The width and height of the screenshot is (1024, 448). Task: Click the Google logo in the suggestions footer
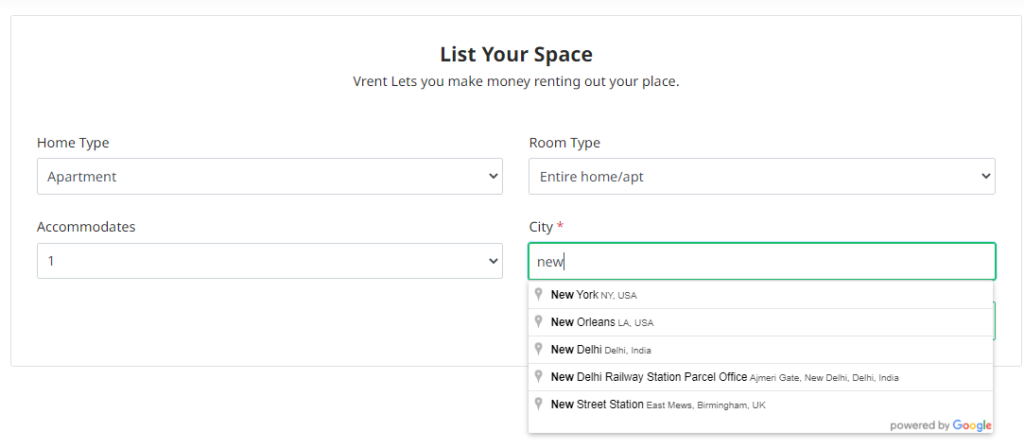971,425
